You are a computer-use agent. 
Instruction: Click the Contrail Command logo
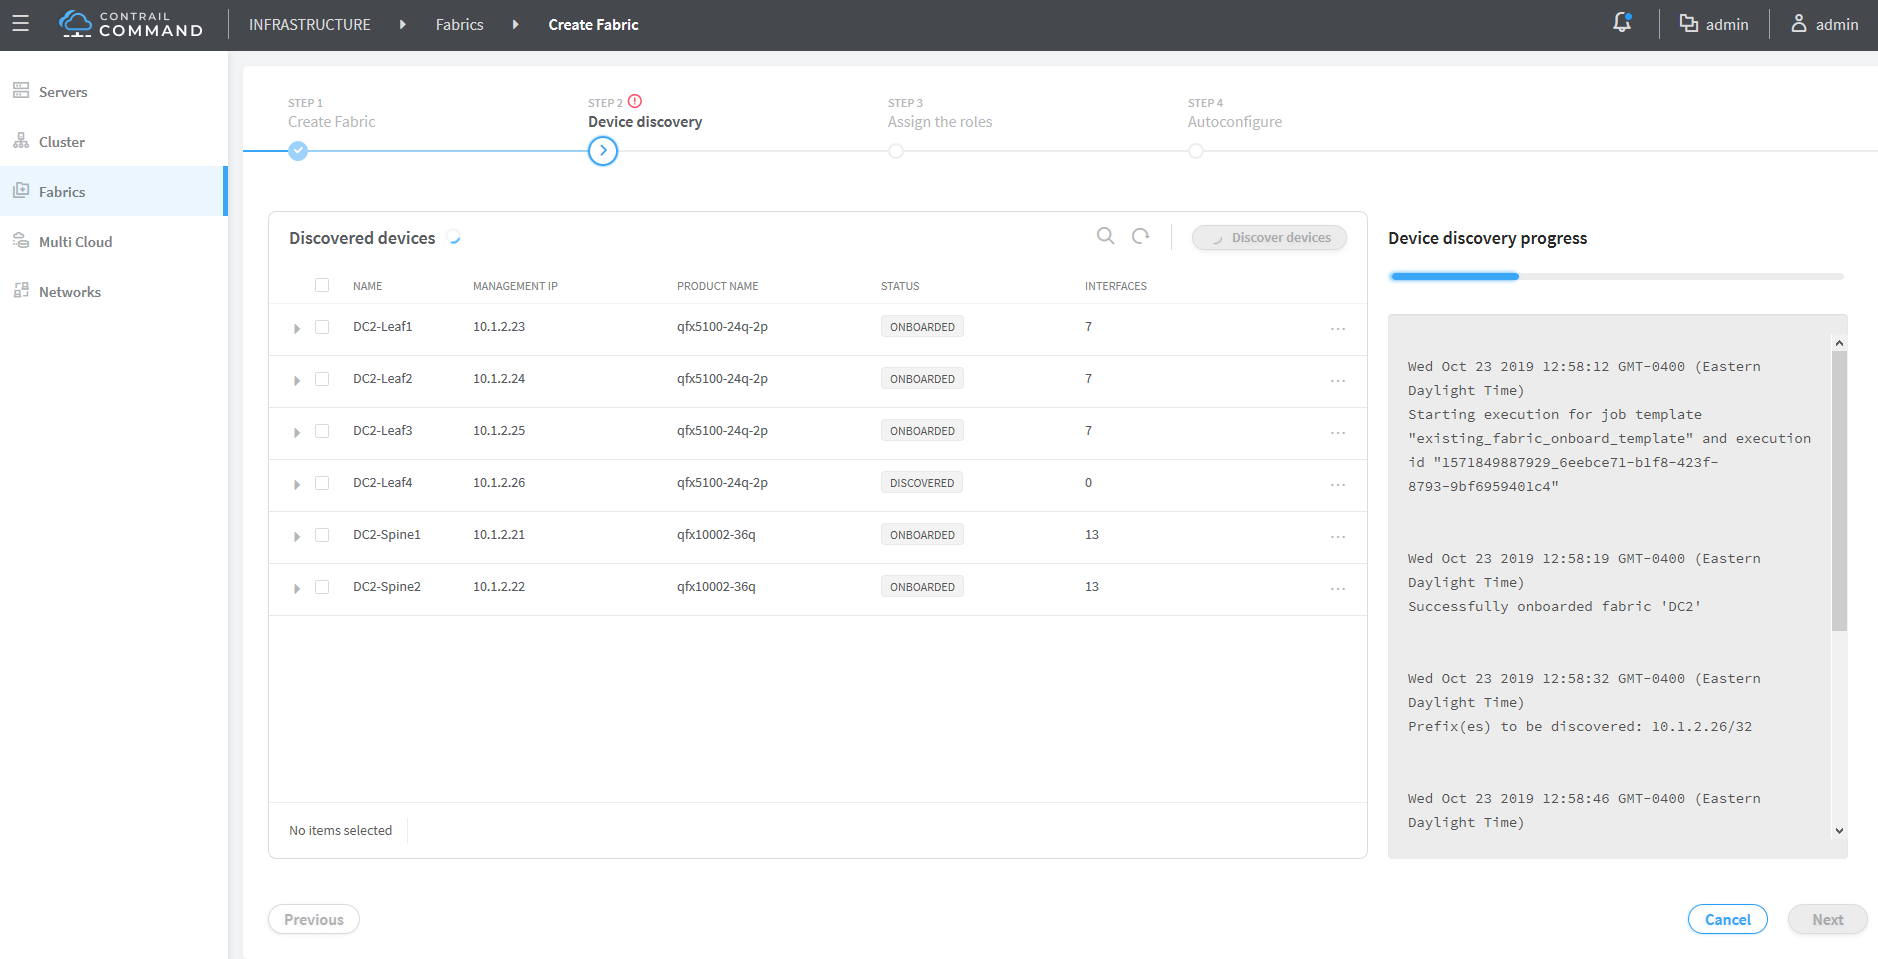pos(131,24)
